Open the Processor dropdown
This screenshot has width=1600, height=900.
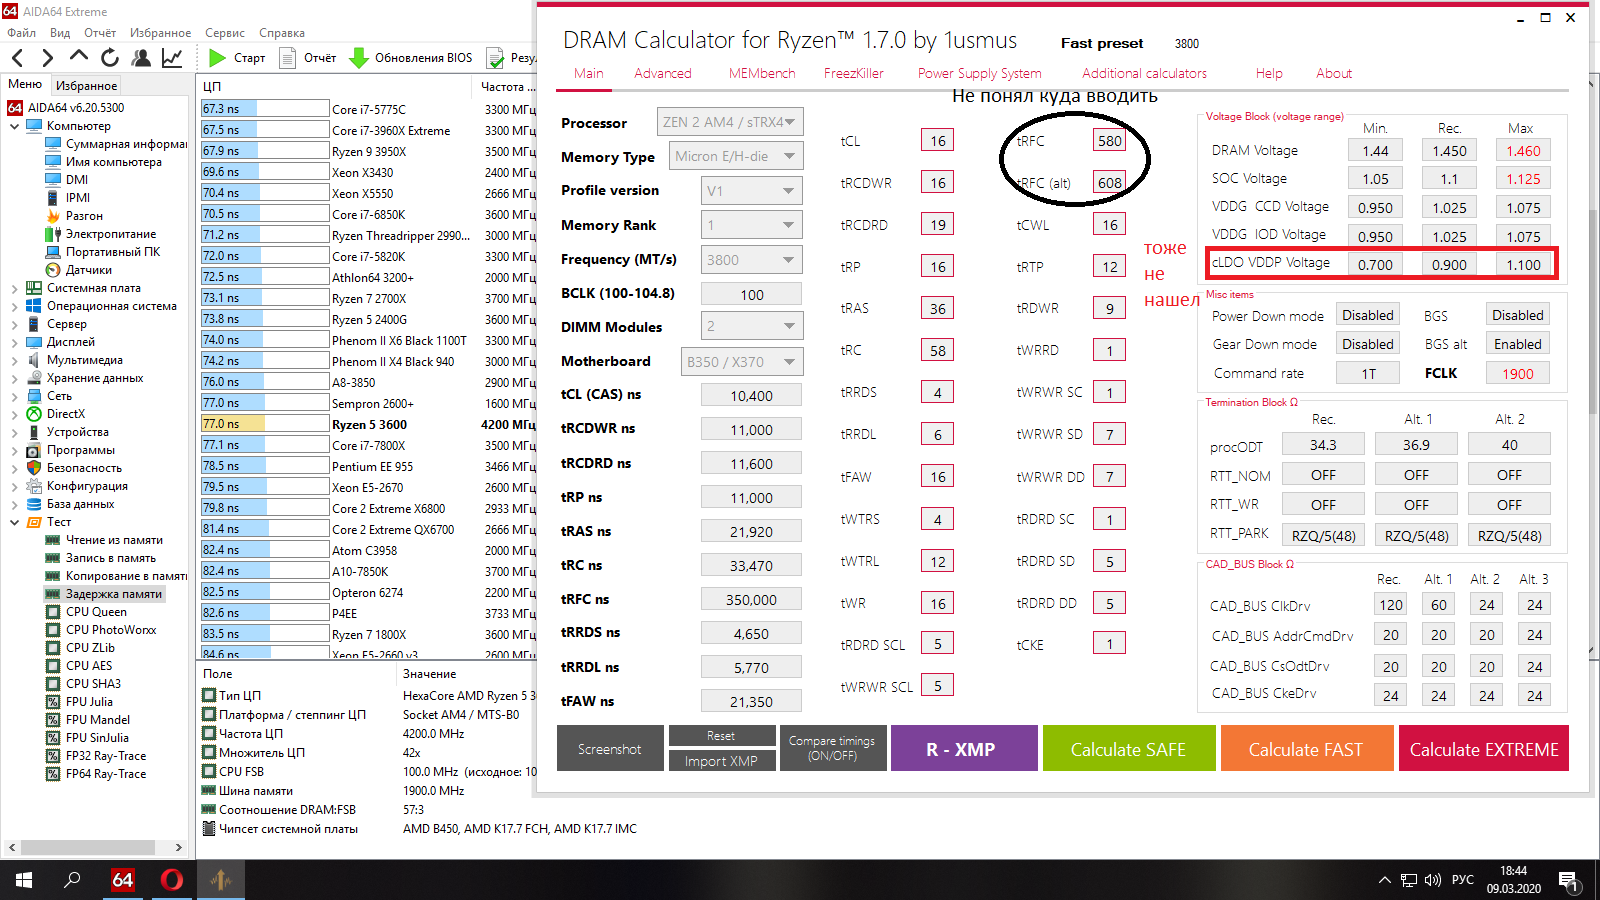(x=730, y=122)
